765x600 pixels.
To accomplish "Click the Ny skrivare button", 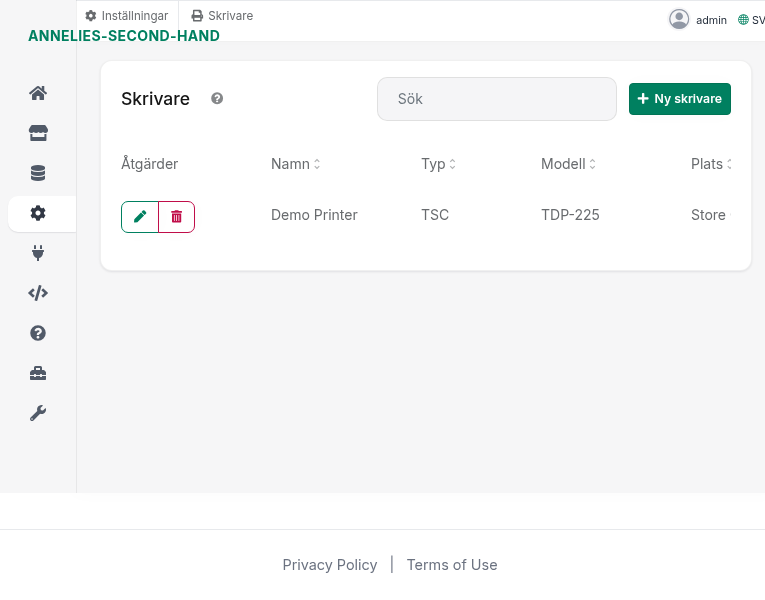I will pyautogui.click(x=680, y=99).
